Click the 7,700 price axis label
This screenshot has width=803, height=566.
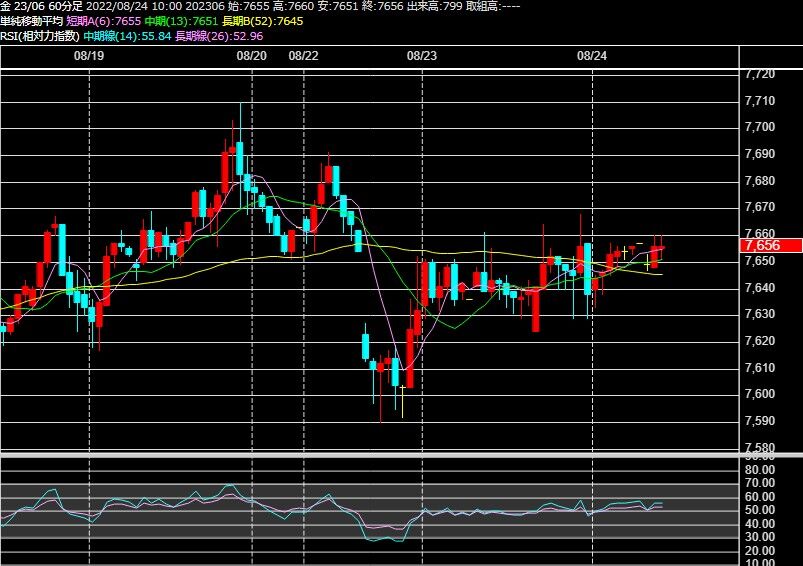point(760,127)
